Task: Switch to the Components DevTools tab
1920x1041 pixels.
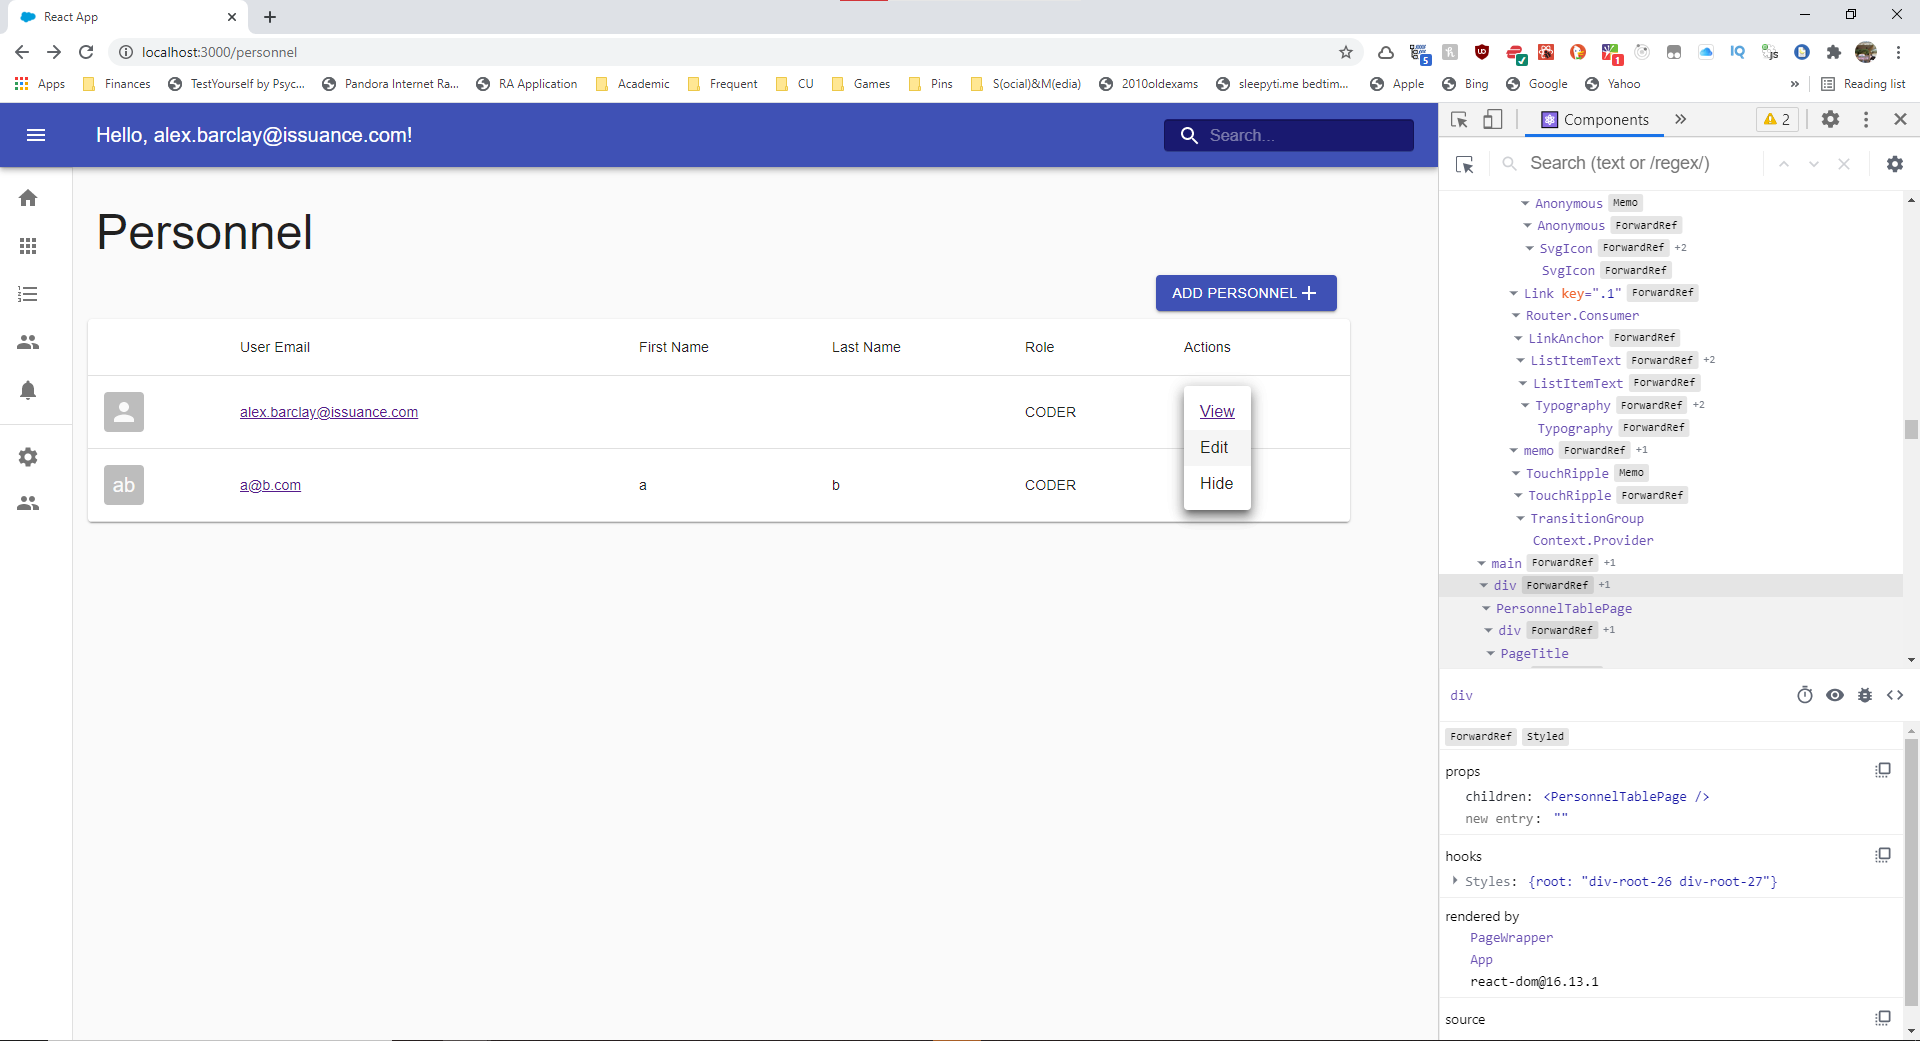Action: coord(1595,120)
